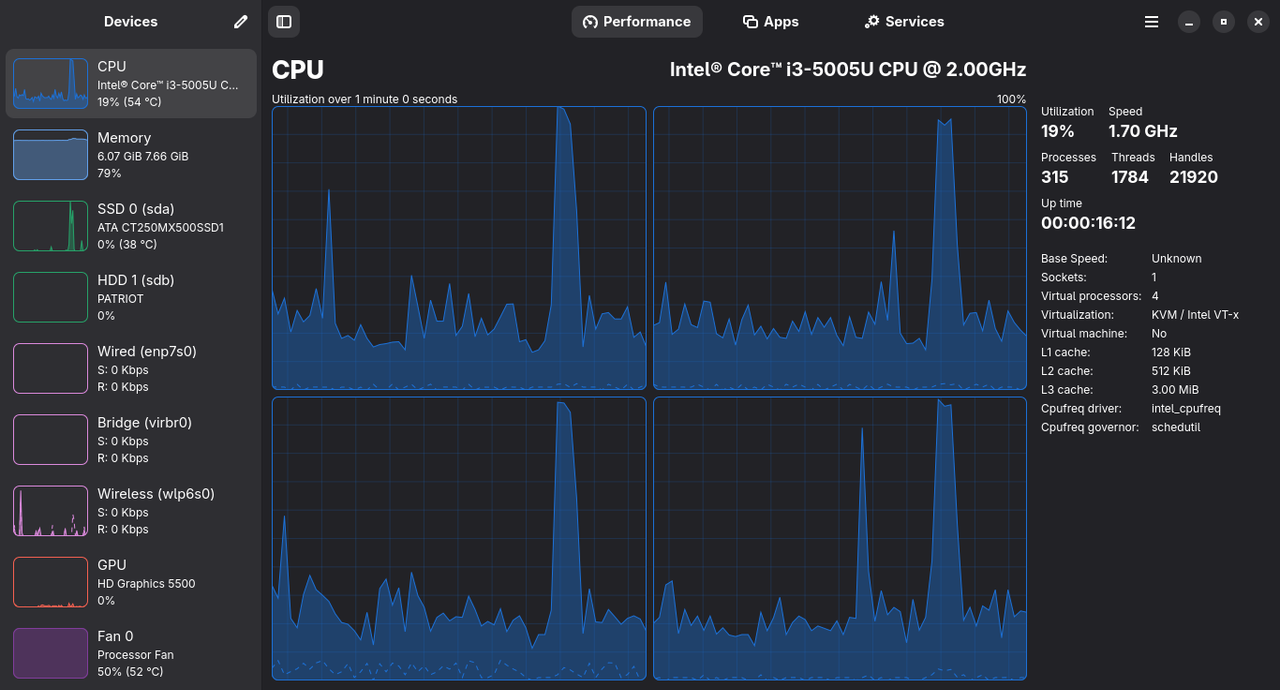Image resolution: width=1280 pixels, height=690 pixels.
Task: Minimize the window
Action: pyautogui.click(x=1188, y=21)
